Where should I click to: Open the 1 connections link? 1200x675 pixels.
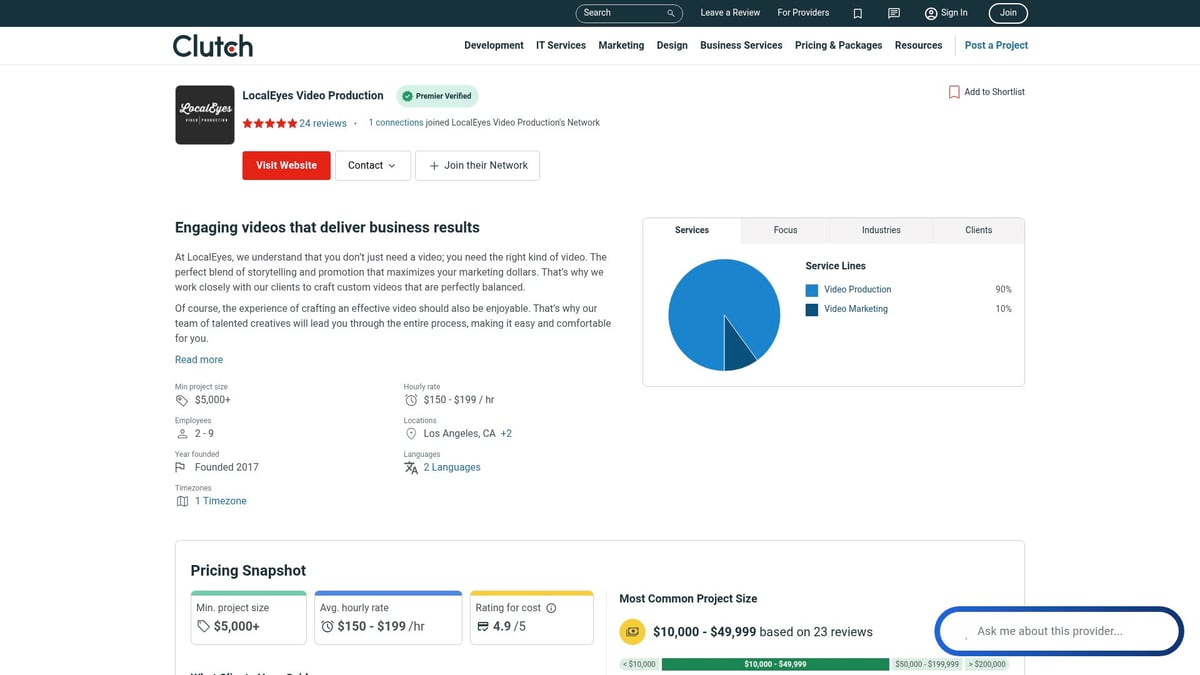pos(396,123)
